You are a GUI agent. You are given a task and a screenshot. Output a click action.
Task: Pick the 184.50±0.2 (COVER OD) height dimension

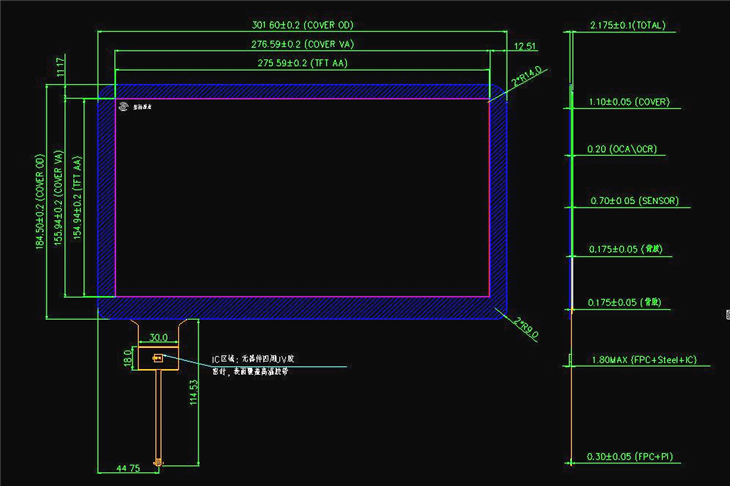click(x=41, y=202)
